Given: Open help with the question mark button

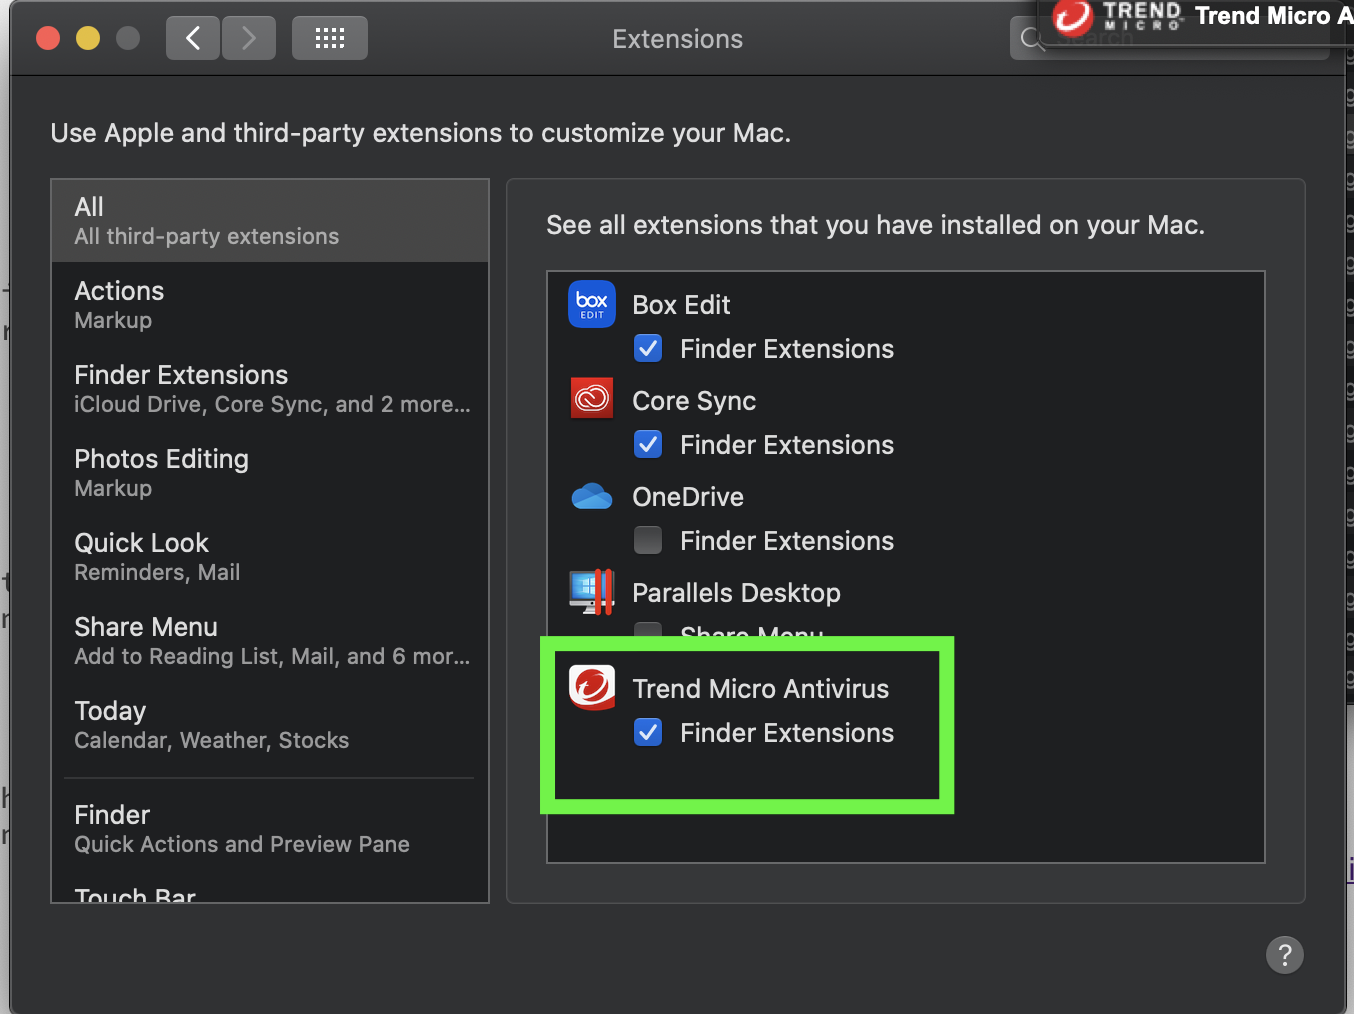Looking at the screenshot, I should point(1285,955).
